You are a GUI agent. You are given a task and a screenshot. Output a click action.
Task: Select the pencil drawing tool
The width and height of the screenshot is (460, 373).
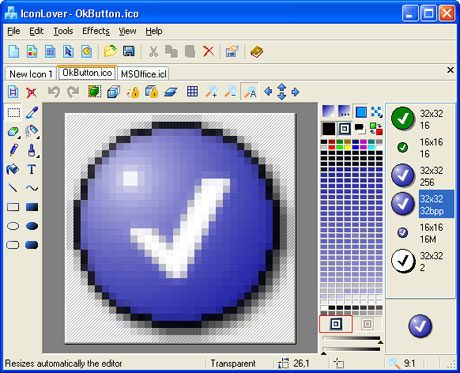coord(13,150)
